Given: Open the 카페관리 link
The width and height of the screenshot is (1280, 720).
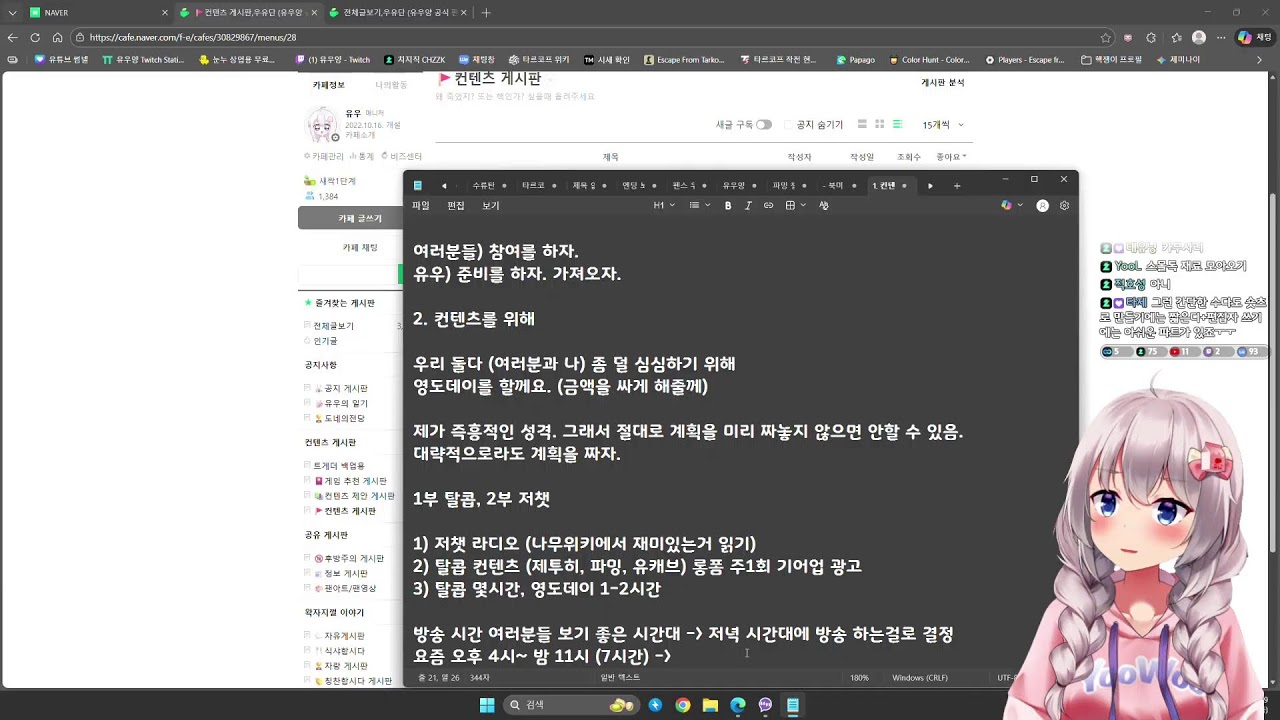Looking at the screenshot, I should [x=324, y=156].
